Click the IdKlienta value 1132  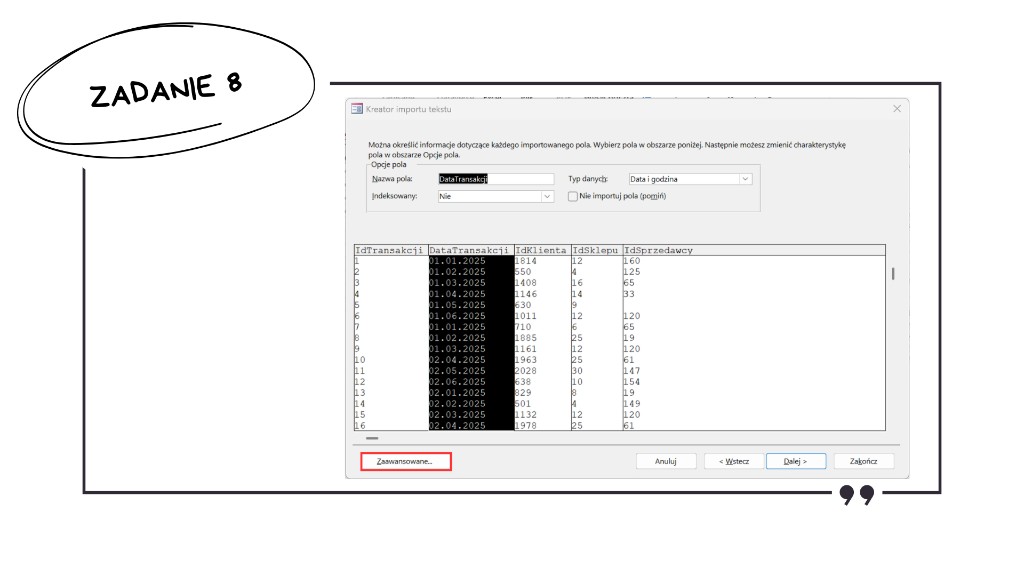tap(526, 415)
